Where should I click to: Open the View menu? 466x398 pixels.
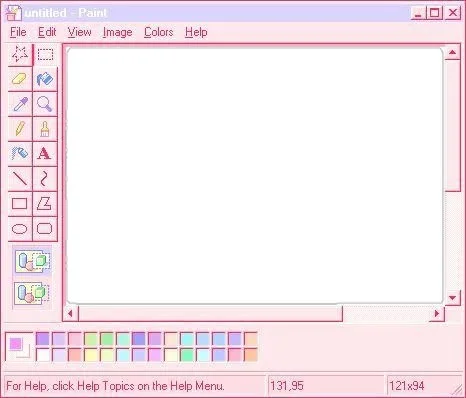[x=79, y=32]
